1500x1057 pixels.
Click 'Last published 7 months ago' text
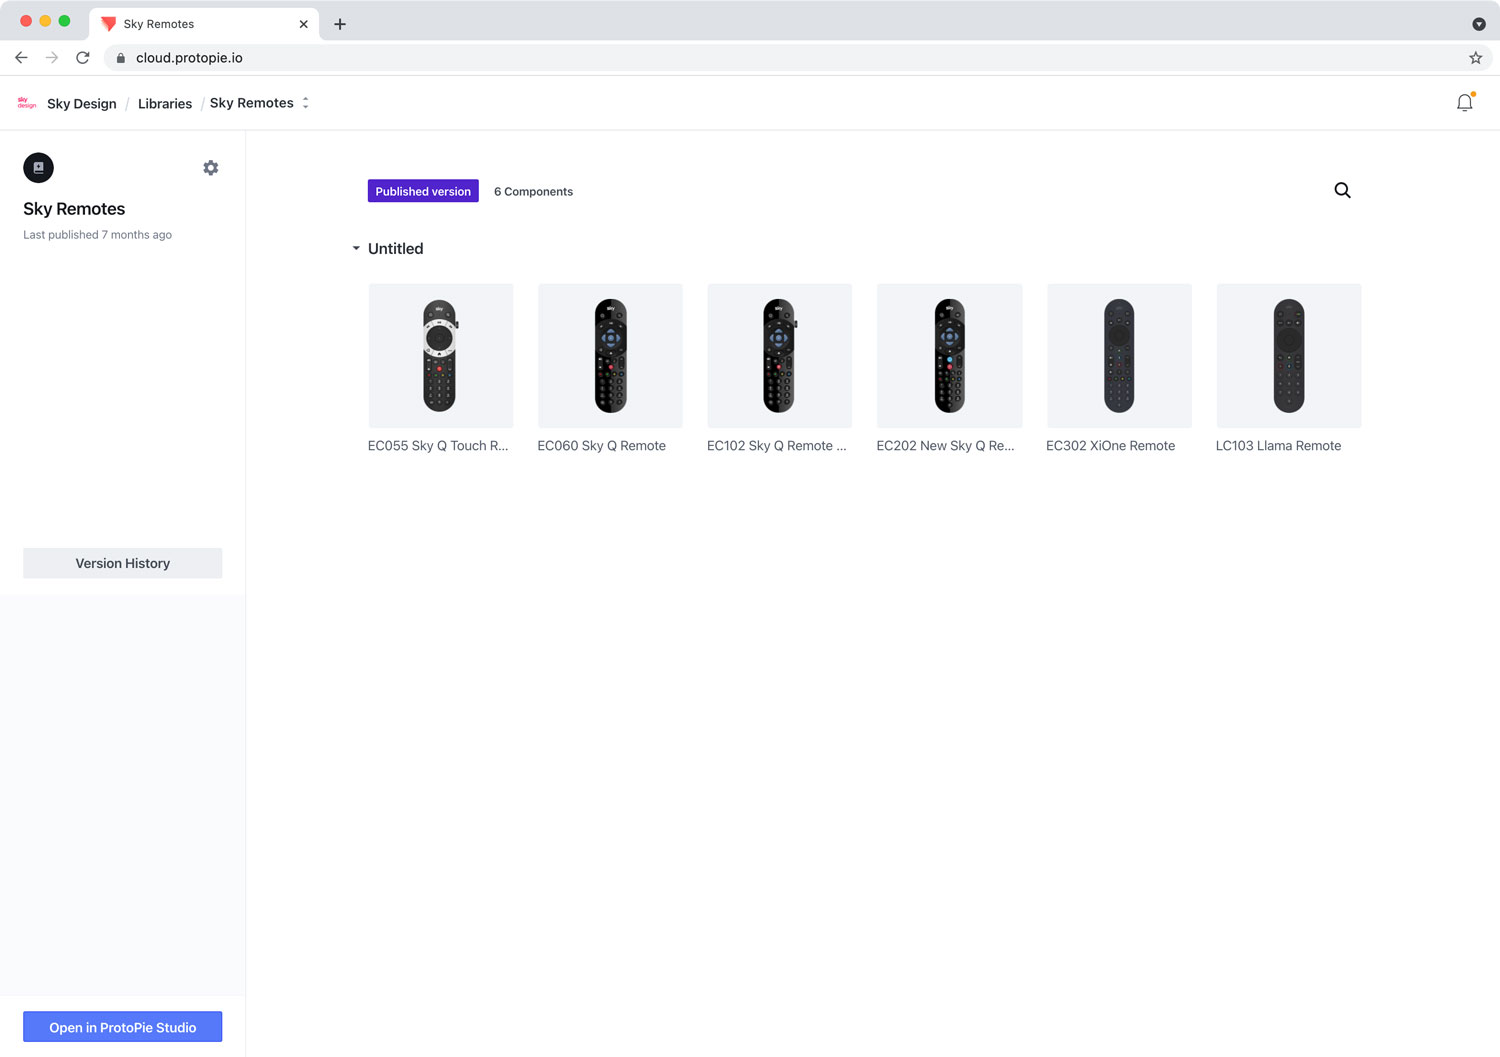coord(97,235)
